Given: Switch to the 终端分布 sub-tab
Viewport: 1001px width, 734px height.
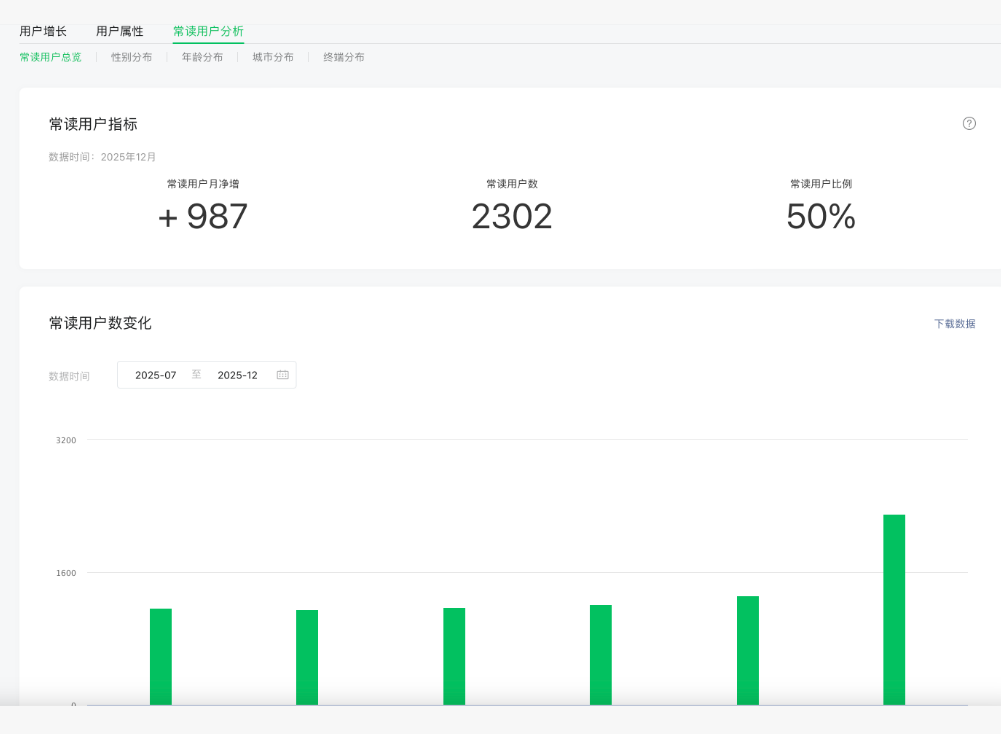Looking at the screenshot, I should click(x=343, y=58).
